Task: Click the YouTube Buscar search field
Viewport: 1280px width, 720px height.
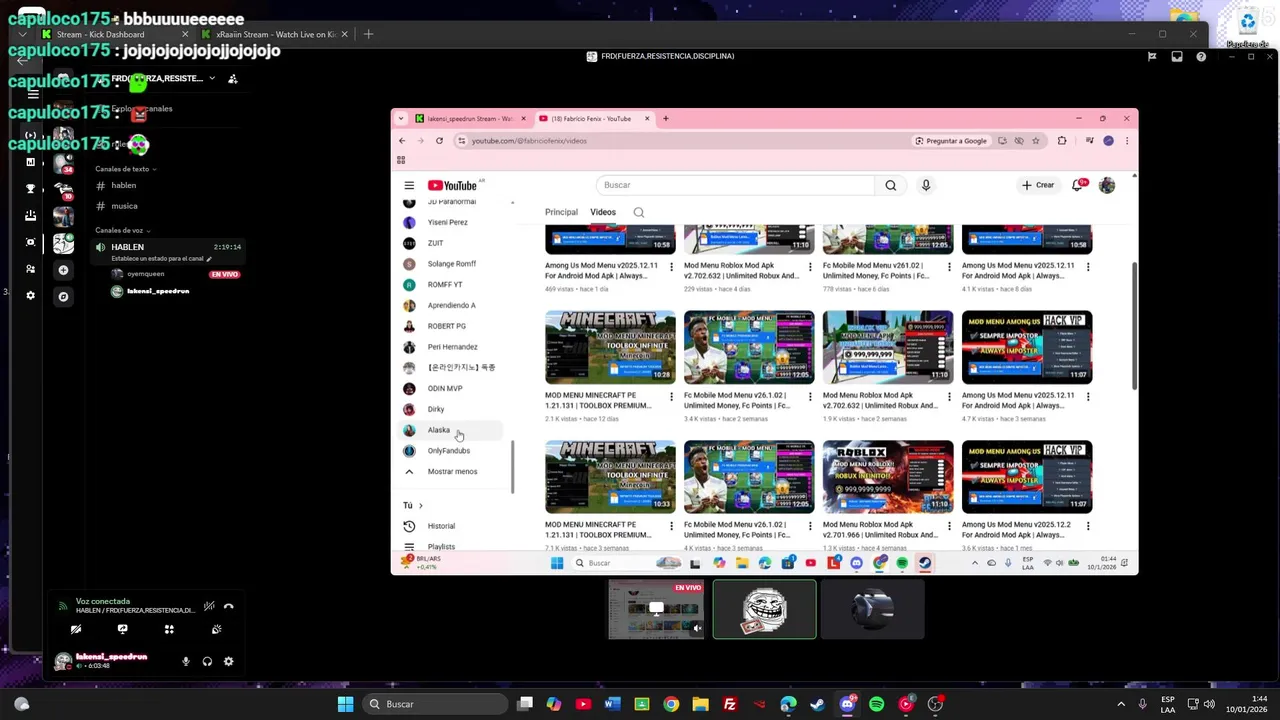Action: click(x=738, y=185)
